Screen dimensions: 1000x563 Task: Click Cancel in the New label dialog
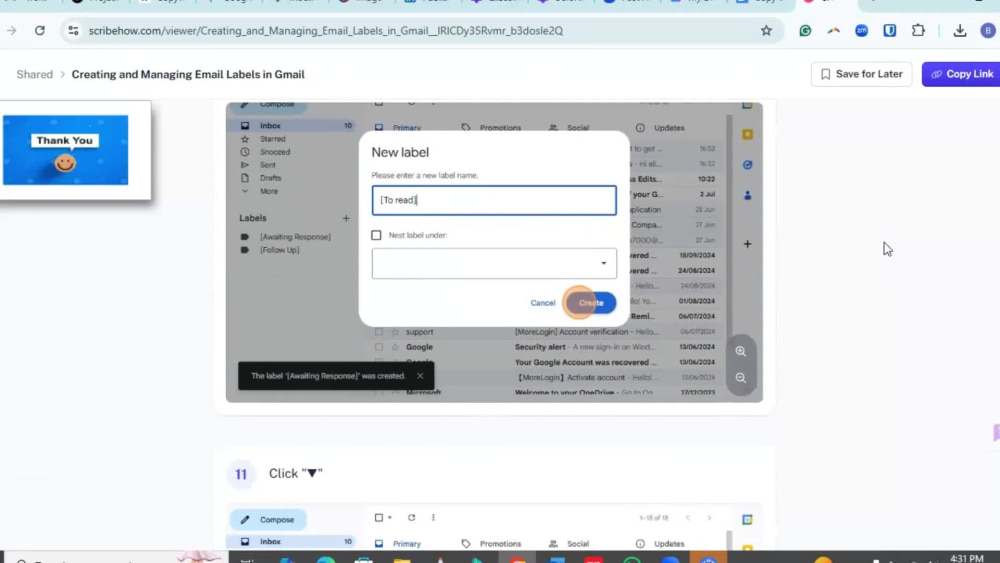(x=543, y=303)
